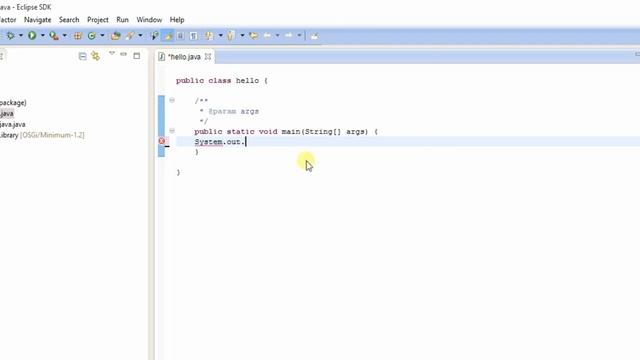
Task: Collapse the main method fold marker
Action: pos(172,131)
